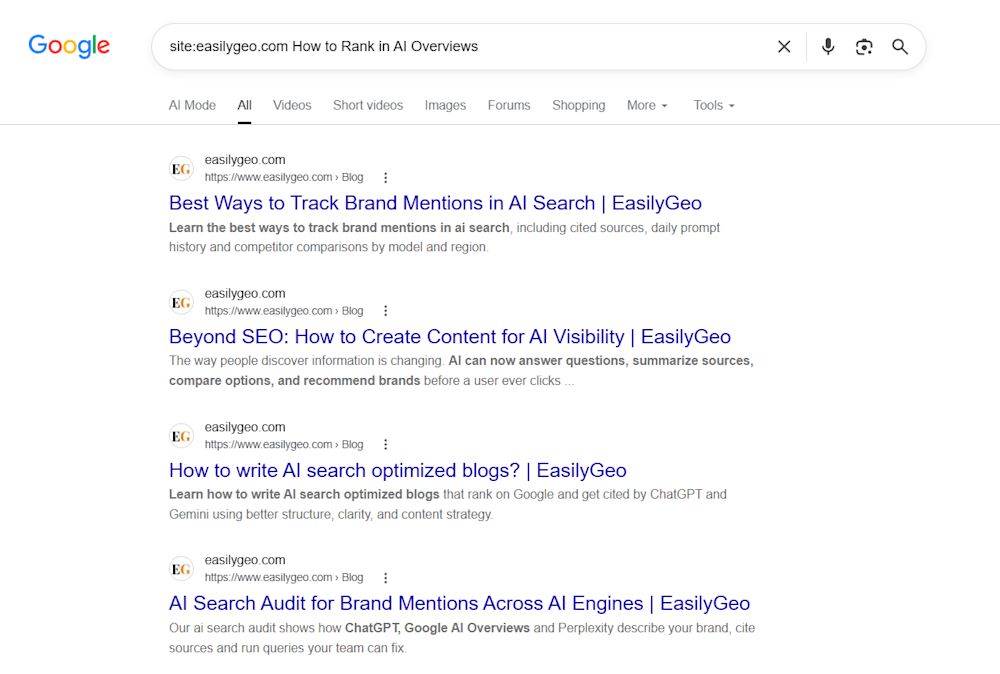This screenshot has width=1000, height=674.
Task: Switch to Shopping tab
Action: [578, 105]
